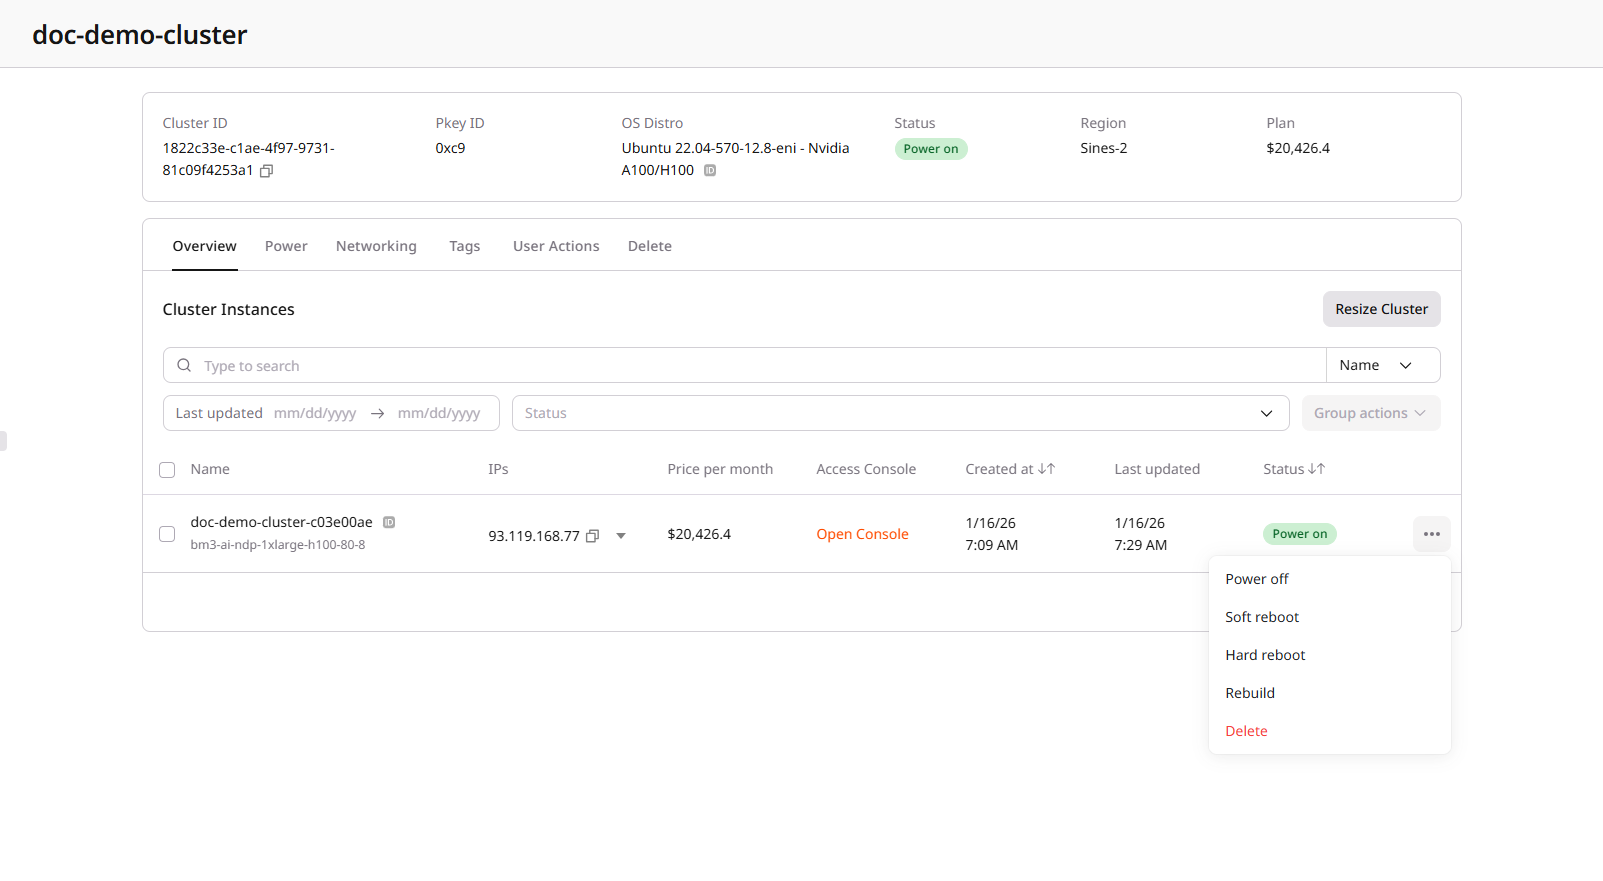
Task: Expand the IP address list arrow
Action: (x=621, y=536)
